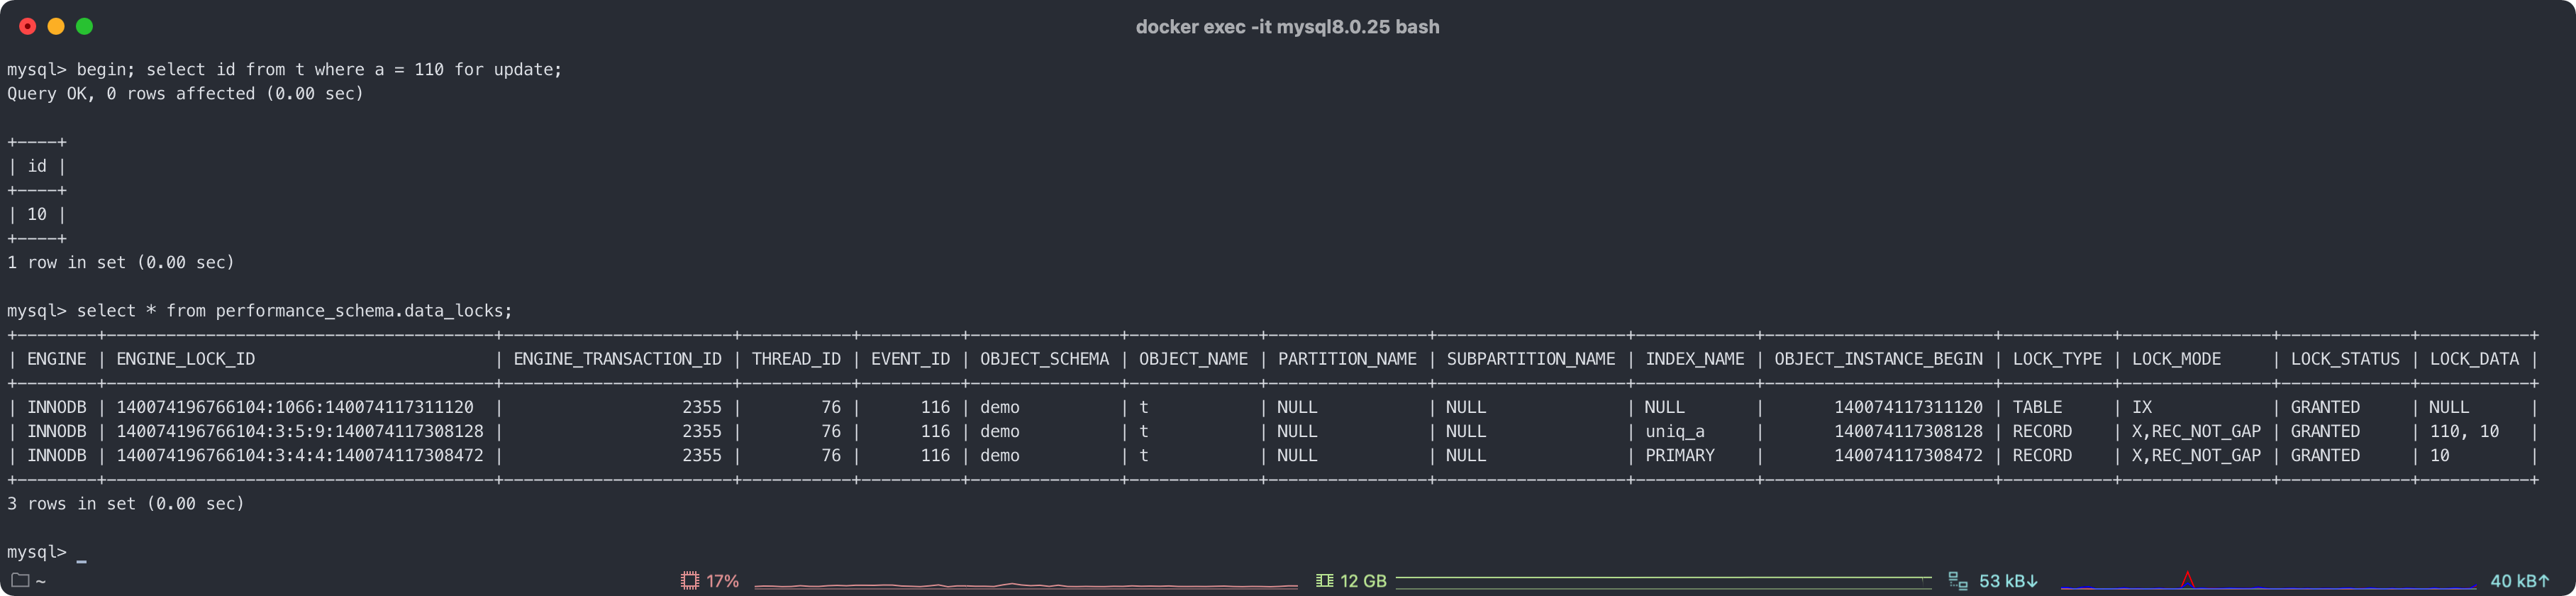Click the ENGINE_LOCK_ID column header text
This screenshot has height=596, width=2576.
click(186, 359)
